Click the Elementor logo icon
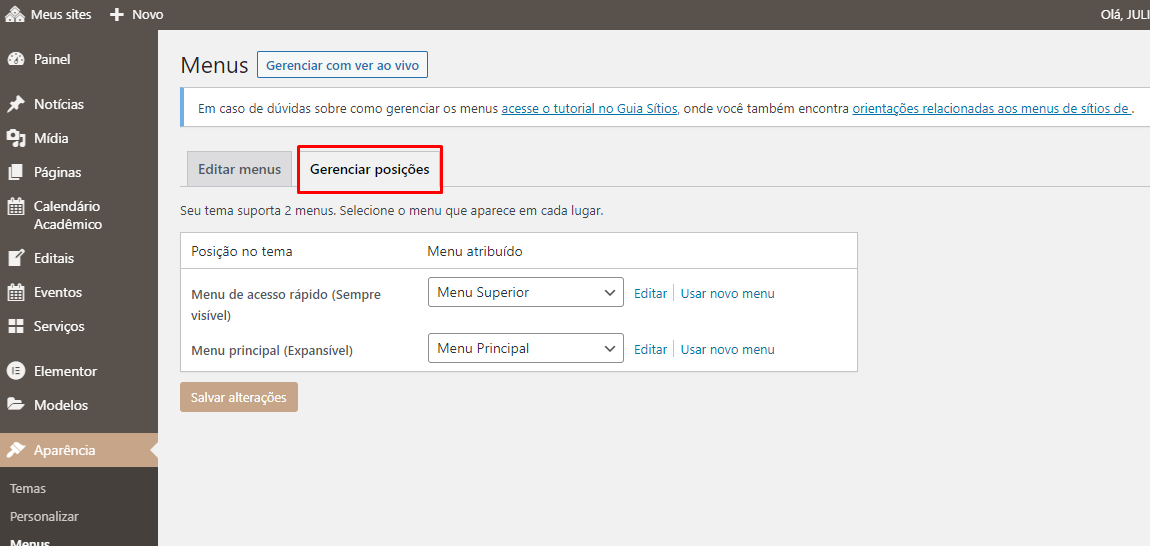Image resolution: width=1150 pixels, height=546 pixels. 16,371
